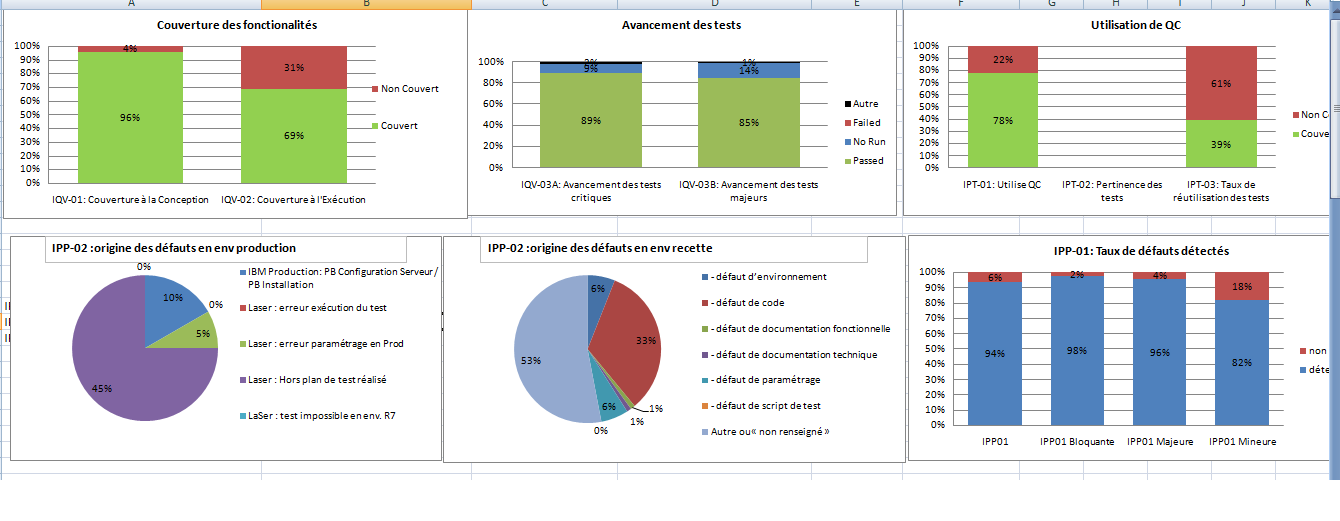
Task: Click legend 'Autre ou « non renseigné »'
Action: (x=765, y=432)
